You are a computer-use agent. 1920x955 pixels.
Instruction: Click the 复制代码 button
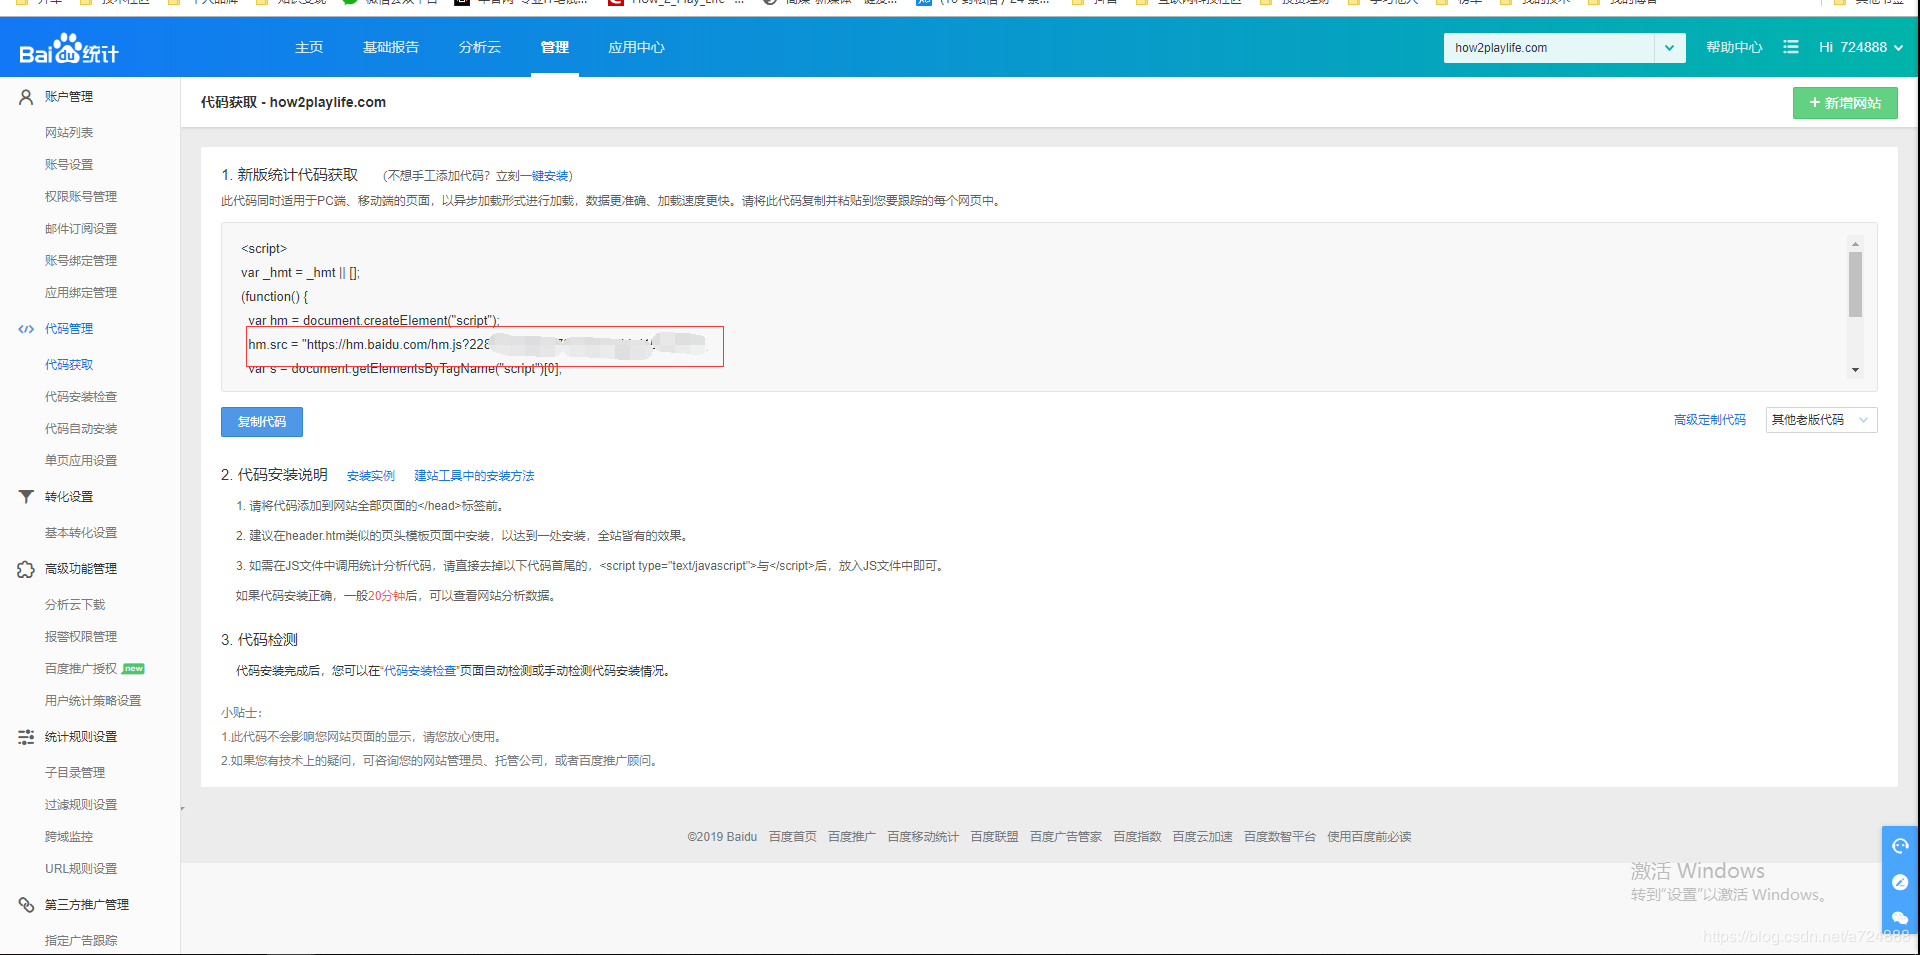(x=262, y=422)
